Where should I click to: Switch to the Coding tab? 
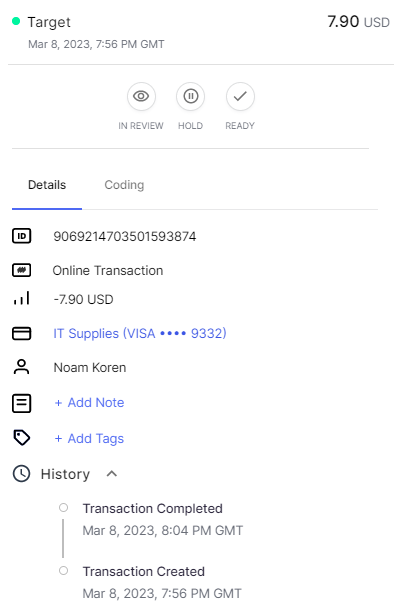[124, 185]
